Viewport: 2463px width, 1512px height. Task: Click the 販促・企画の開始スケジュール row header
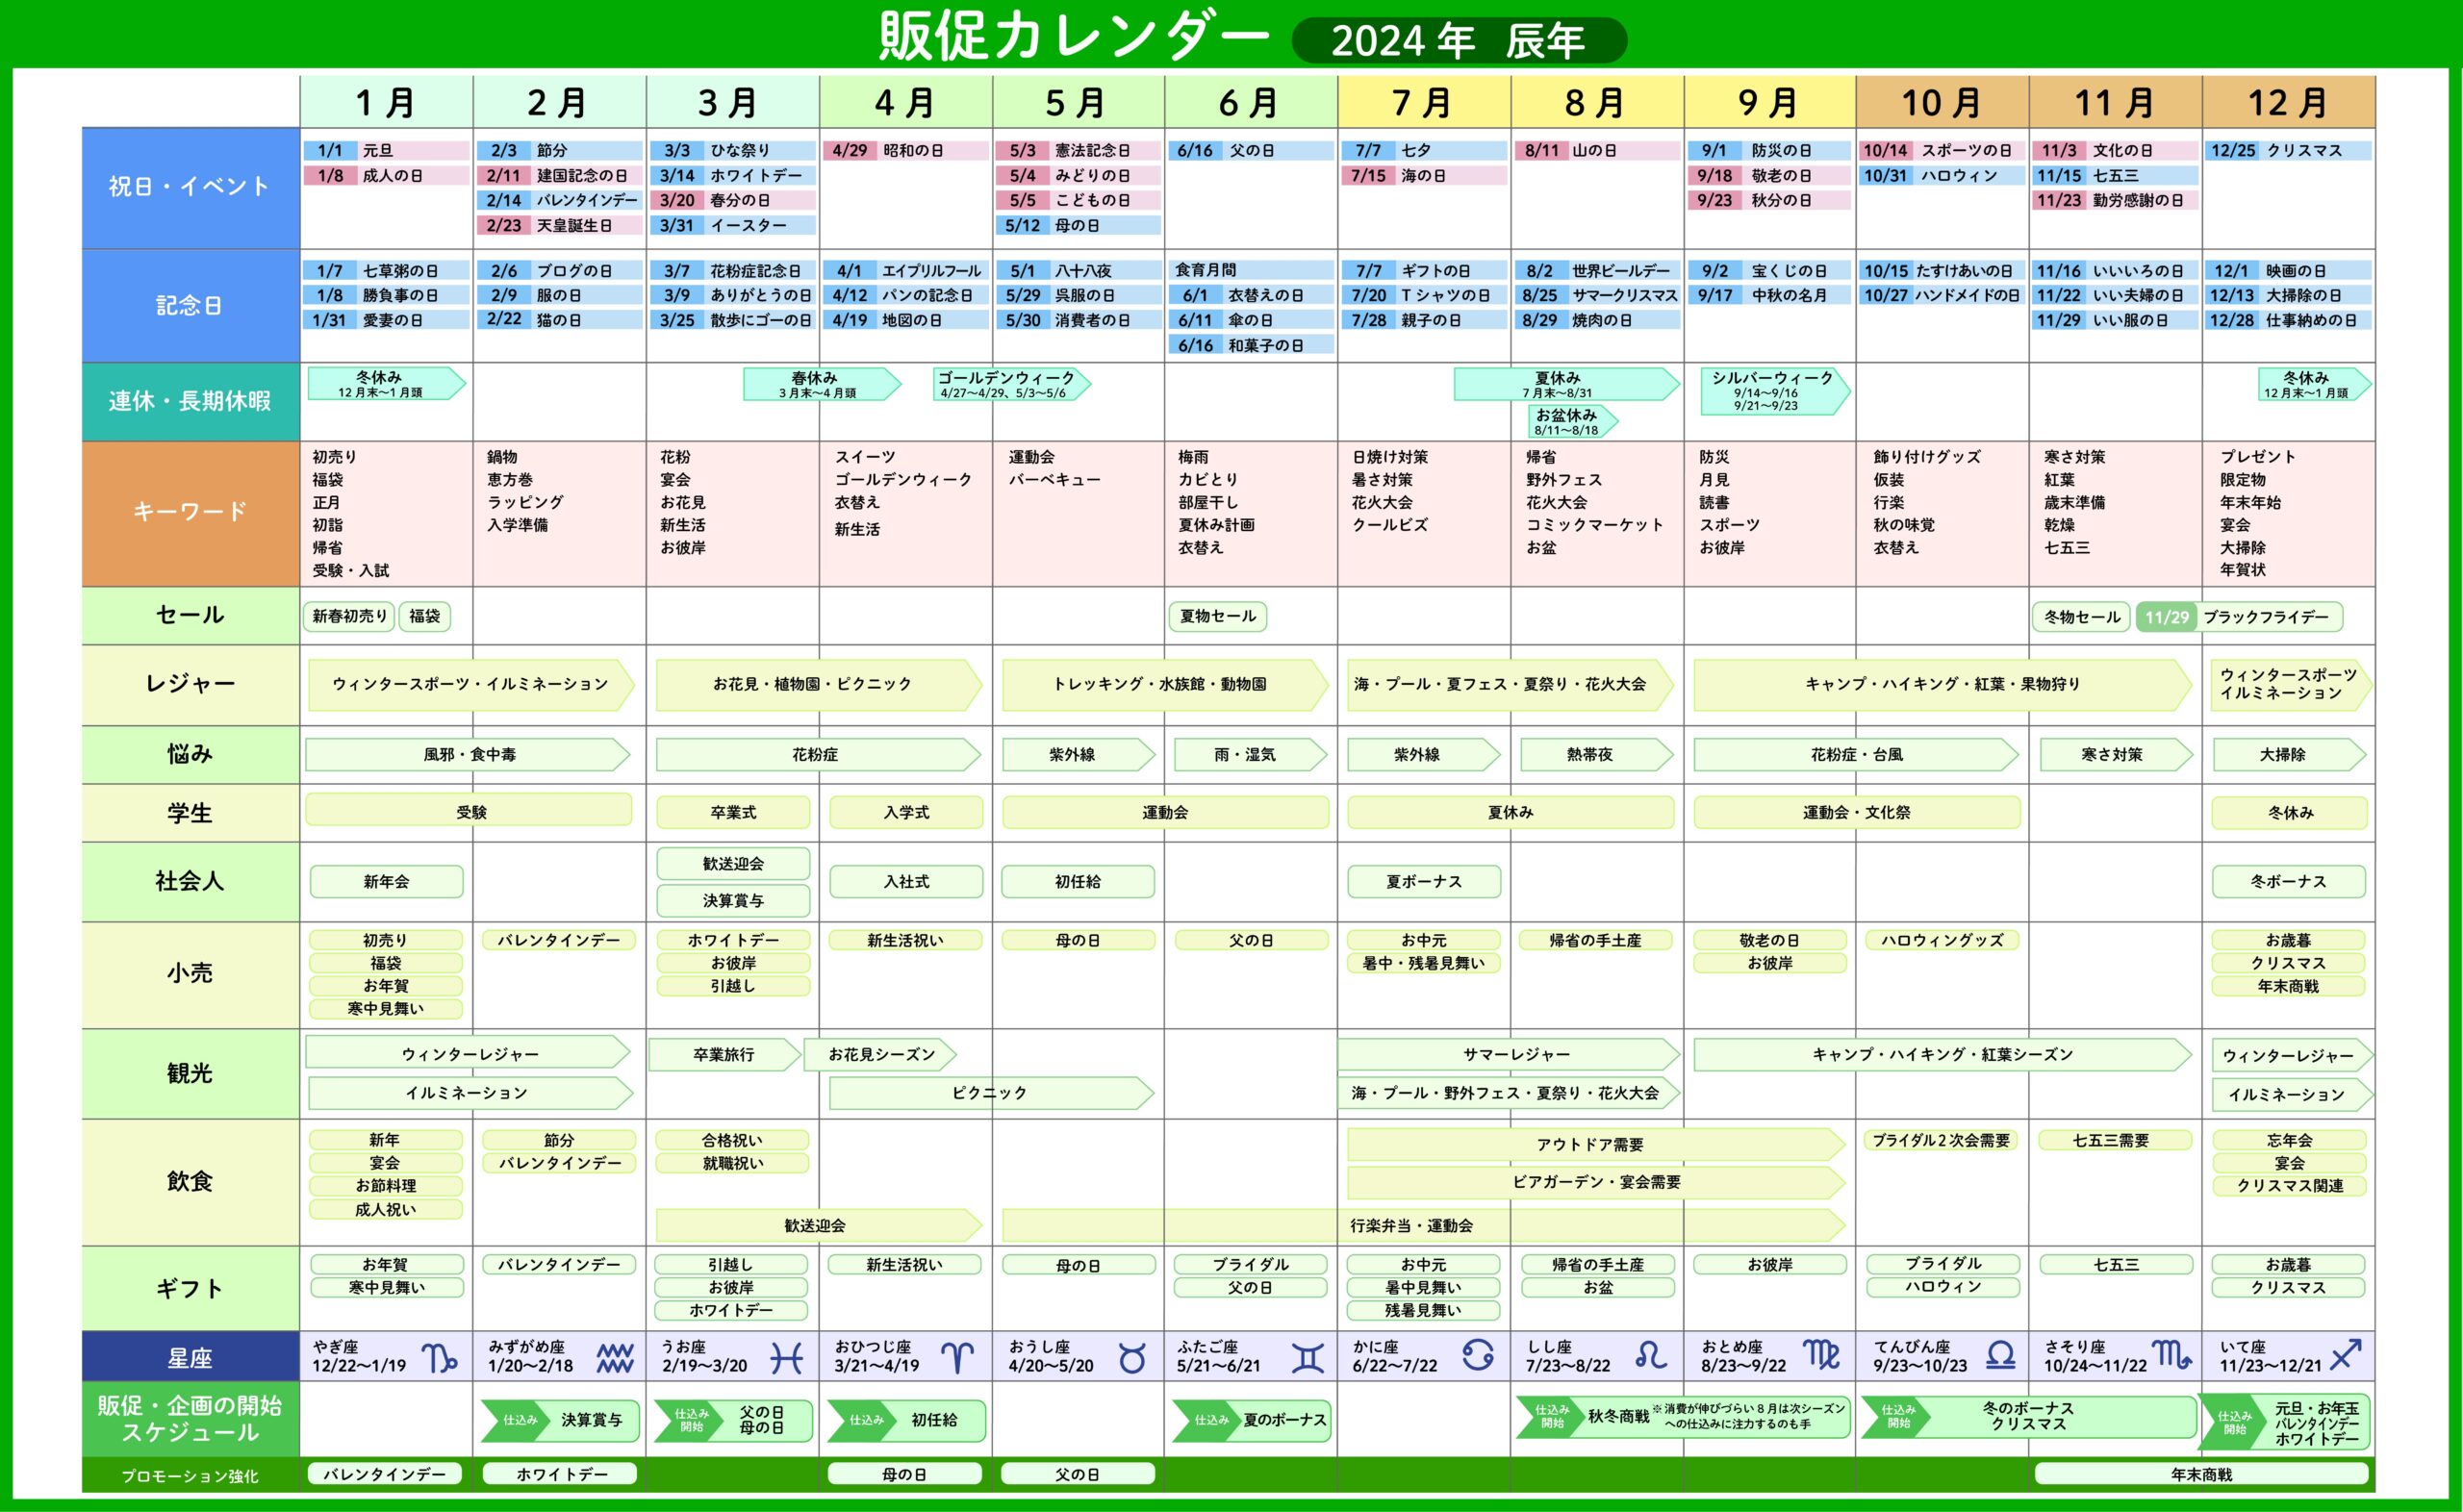(190, 1419)
